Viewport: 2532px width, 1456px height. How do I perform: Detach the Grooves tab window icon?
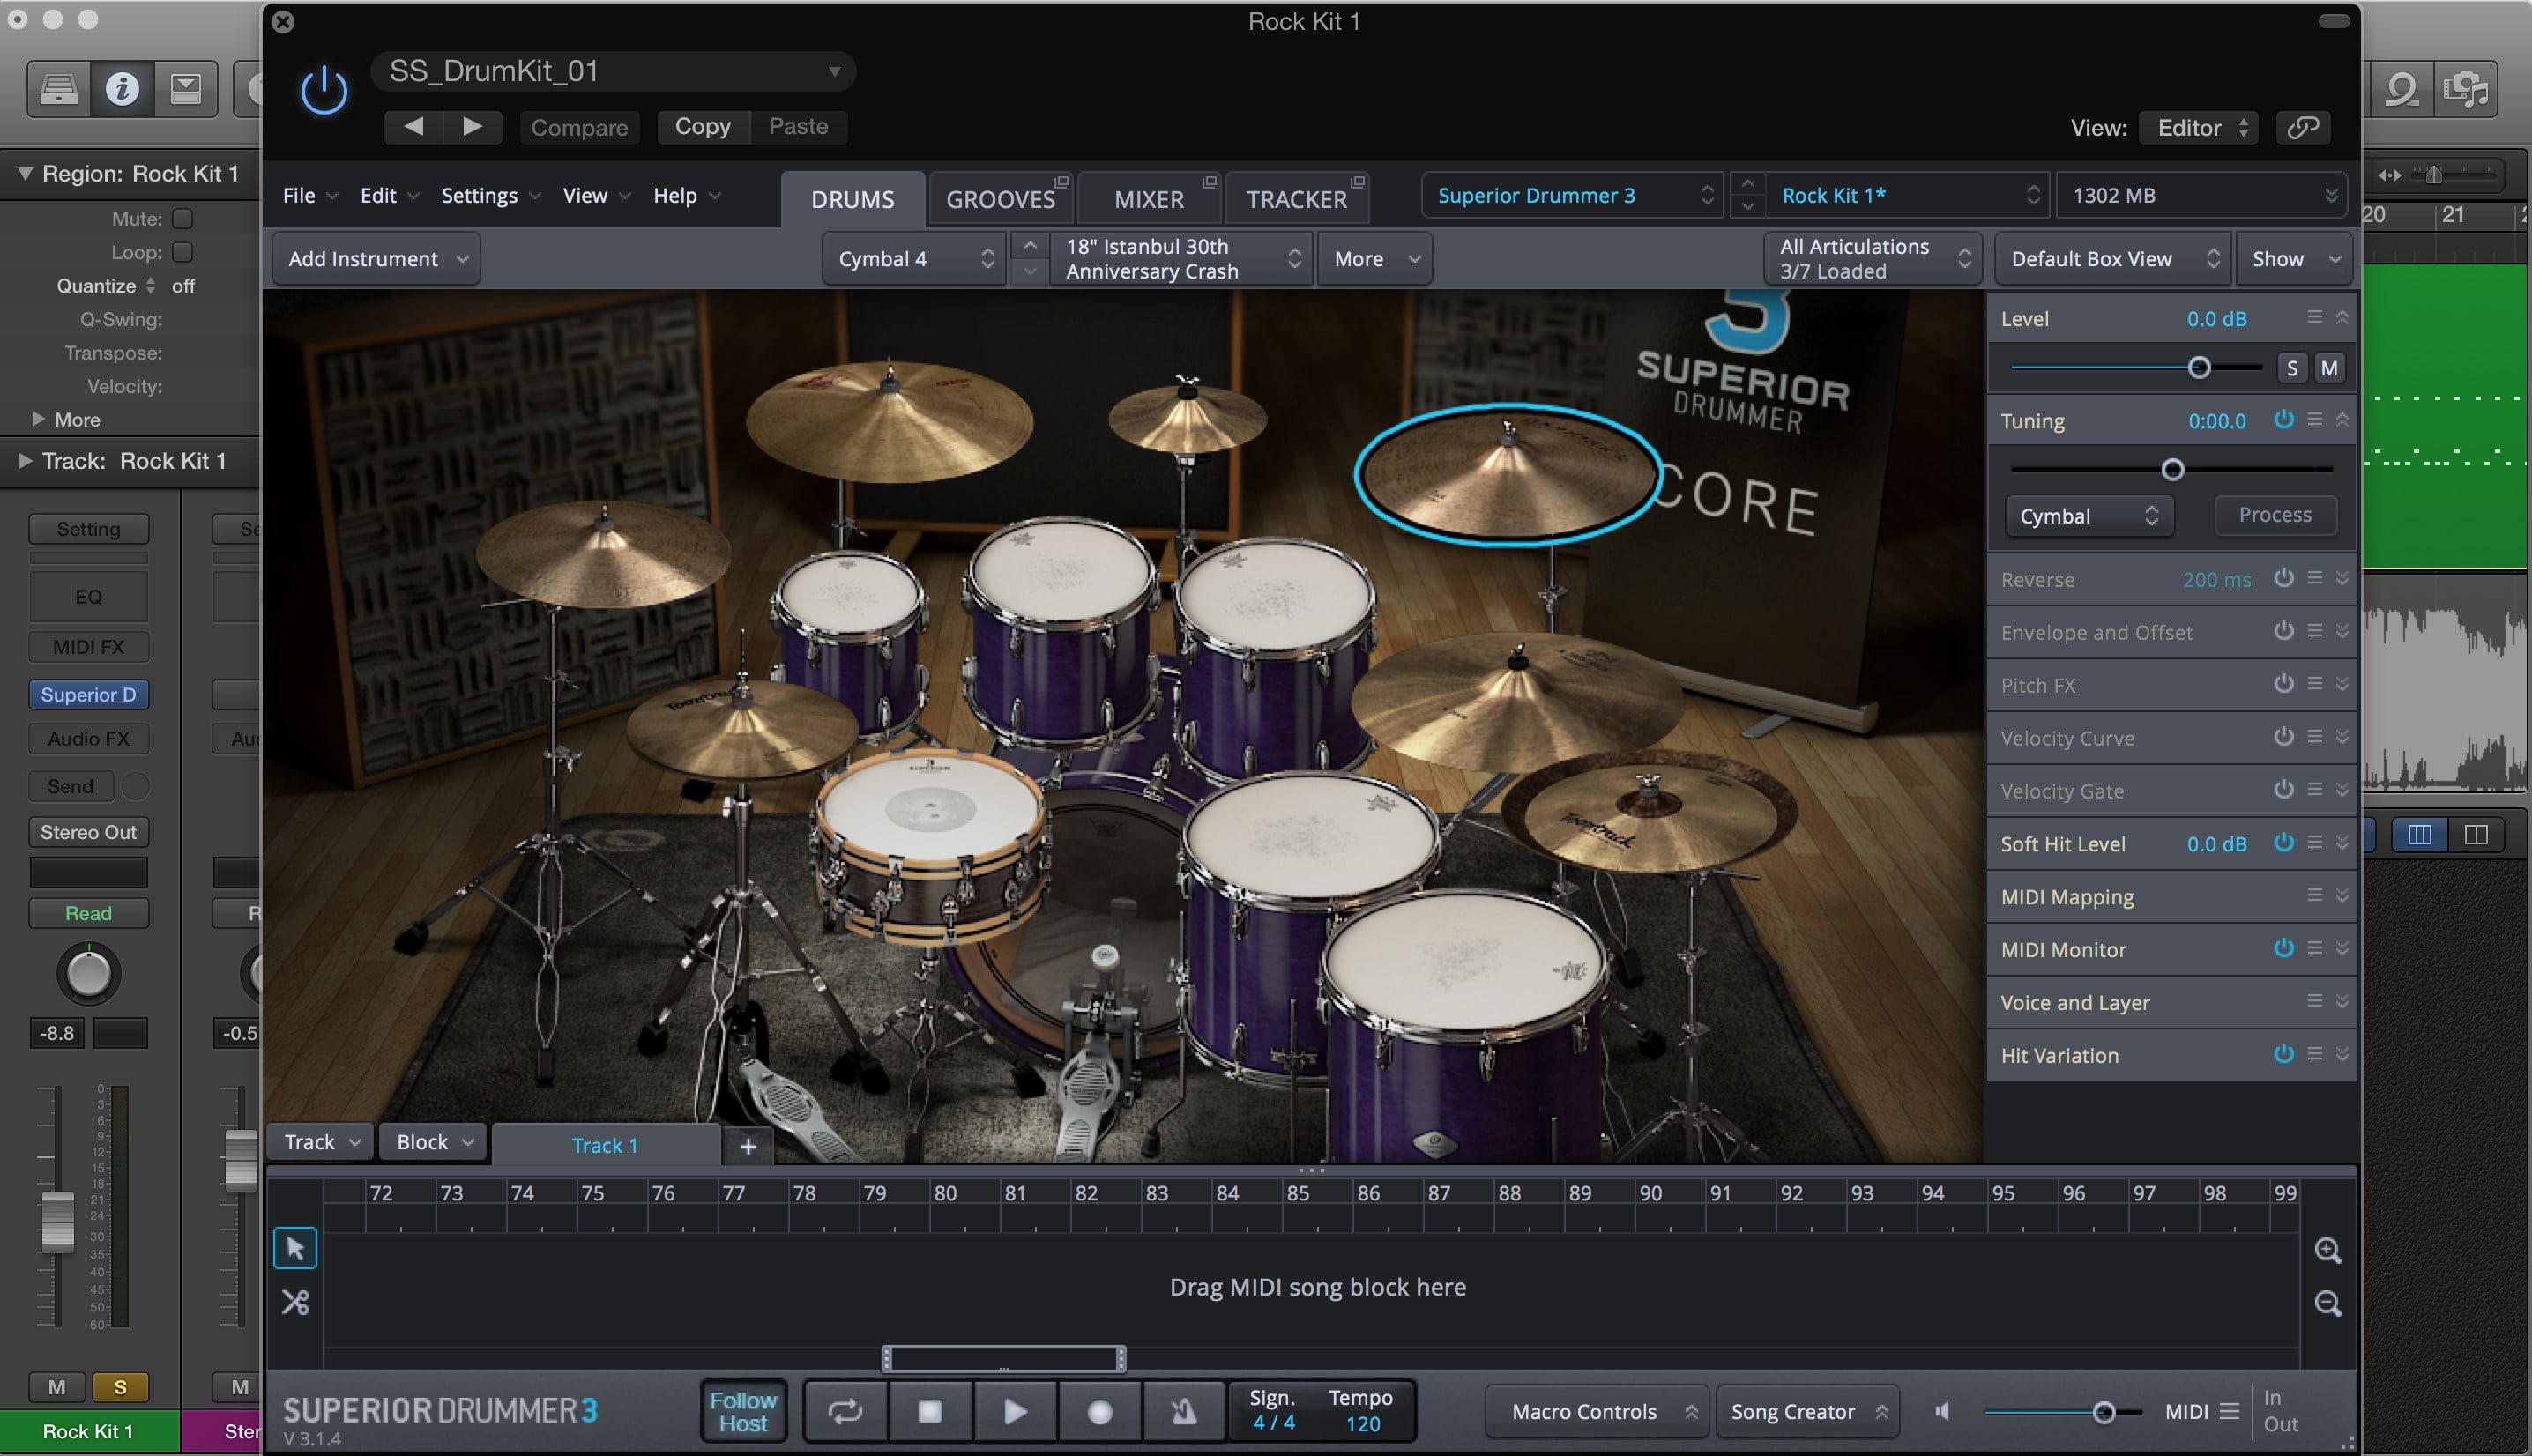pyautogui.click(x=1062, y=182)
